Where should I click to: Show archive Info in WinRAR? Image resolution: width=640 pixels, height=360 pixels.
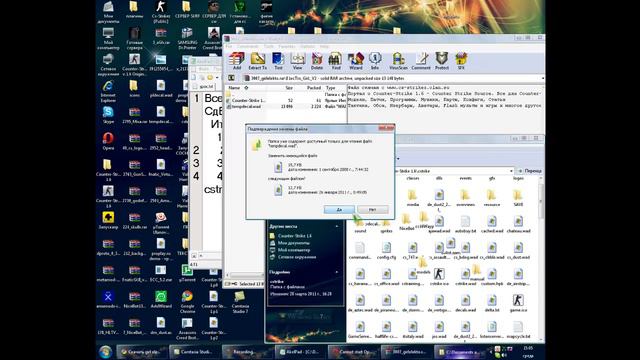tap(375, 61)
